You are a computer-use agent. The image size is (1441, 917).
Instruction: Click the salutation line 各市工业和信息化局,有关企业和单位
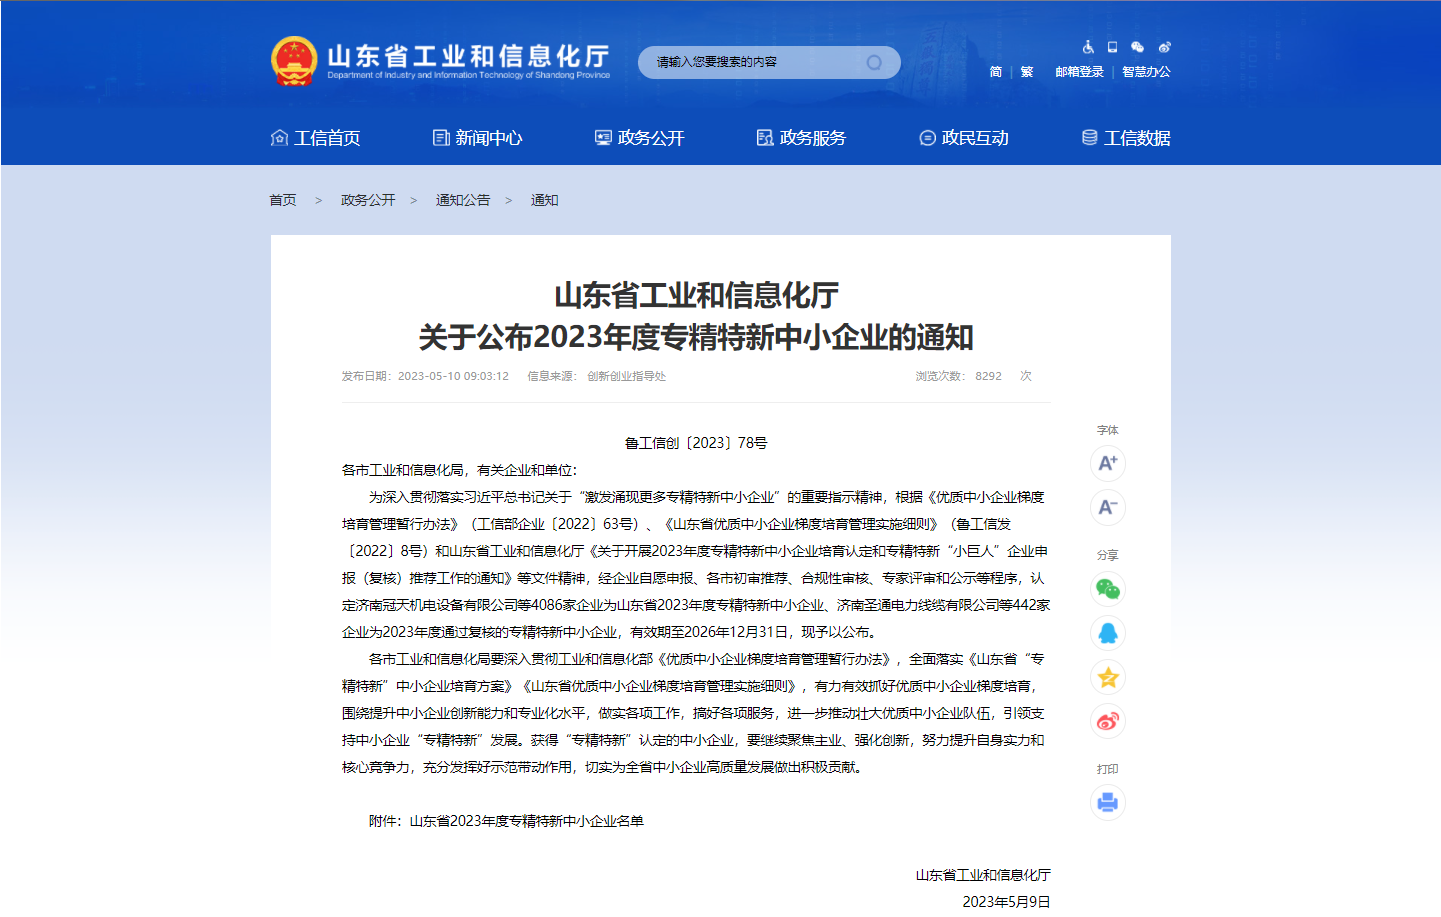[459, 470]
